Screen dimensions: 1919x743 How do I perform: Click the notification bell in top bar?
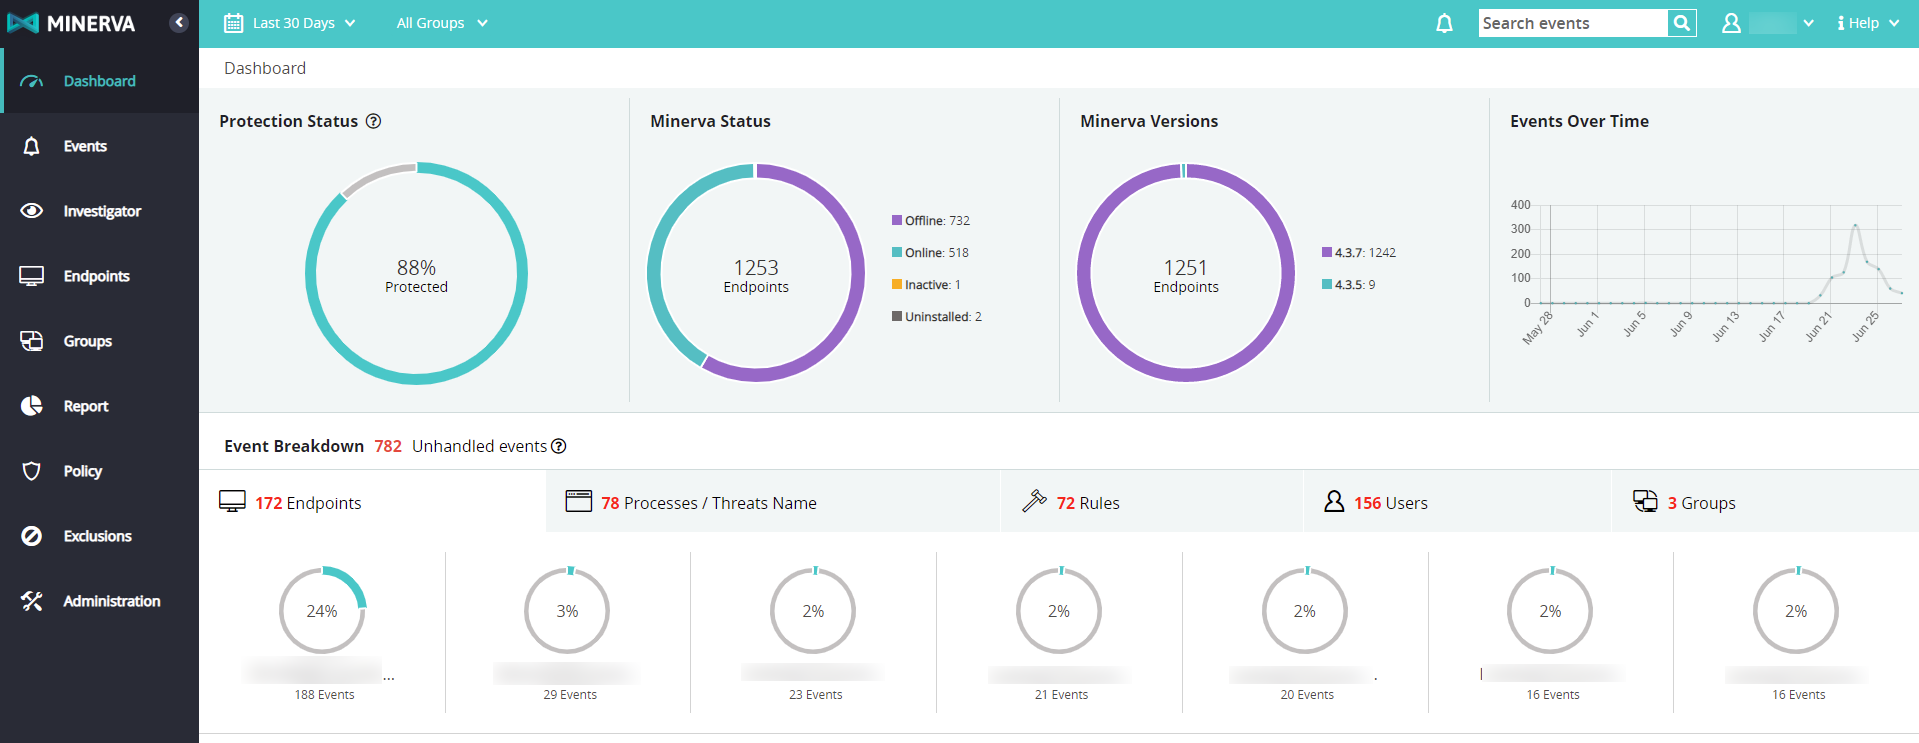pos(1444,23)
